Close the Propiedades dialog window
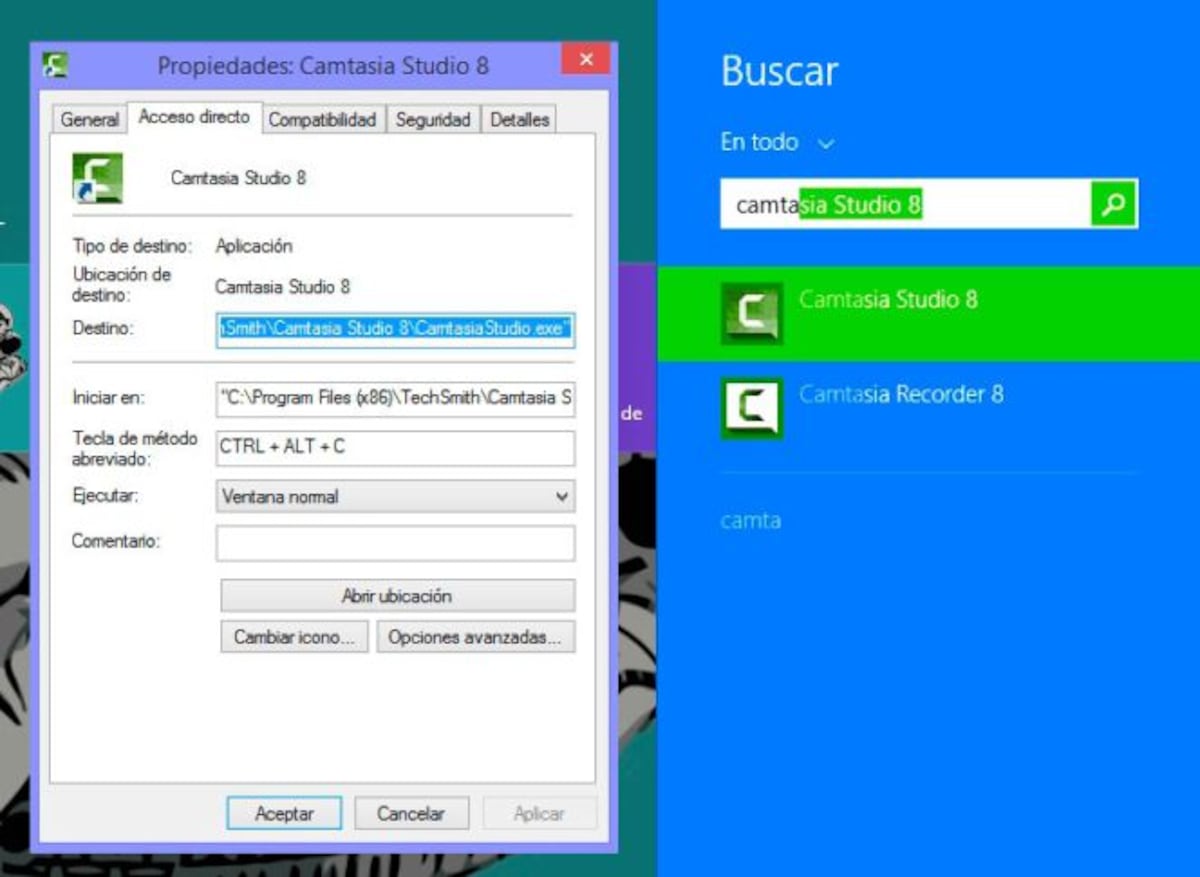 coord(586,60)
